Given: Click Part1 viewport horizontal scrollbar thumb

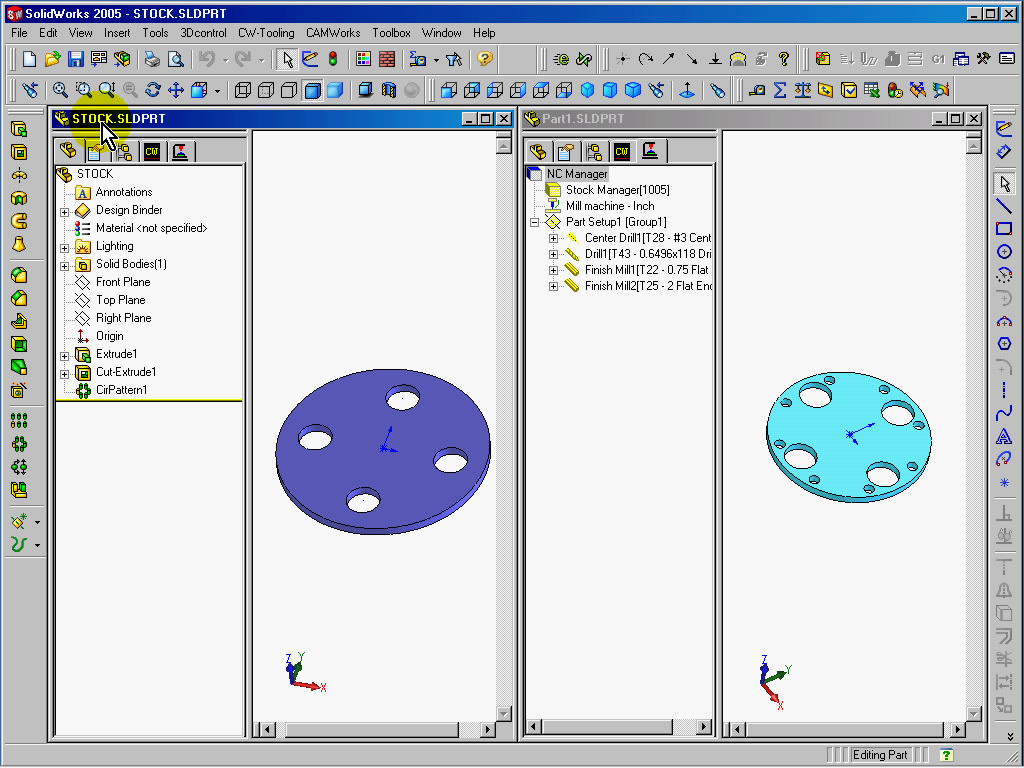Looking at the screenshot, I should point(845,729).
